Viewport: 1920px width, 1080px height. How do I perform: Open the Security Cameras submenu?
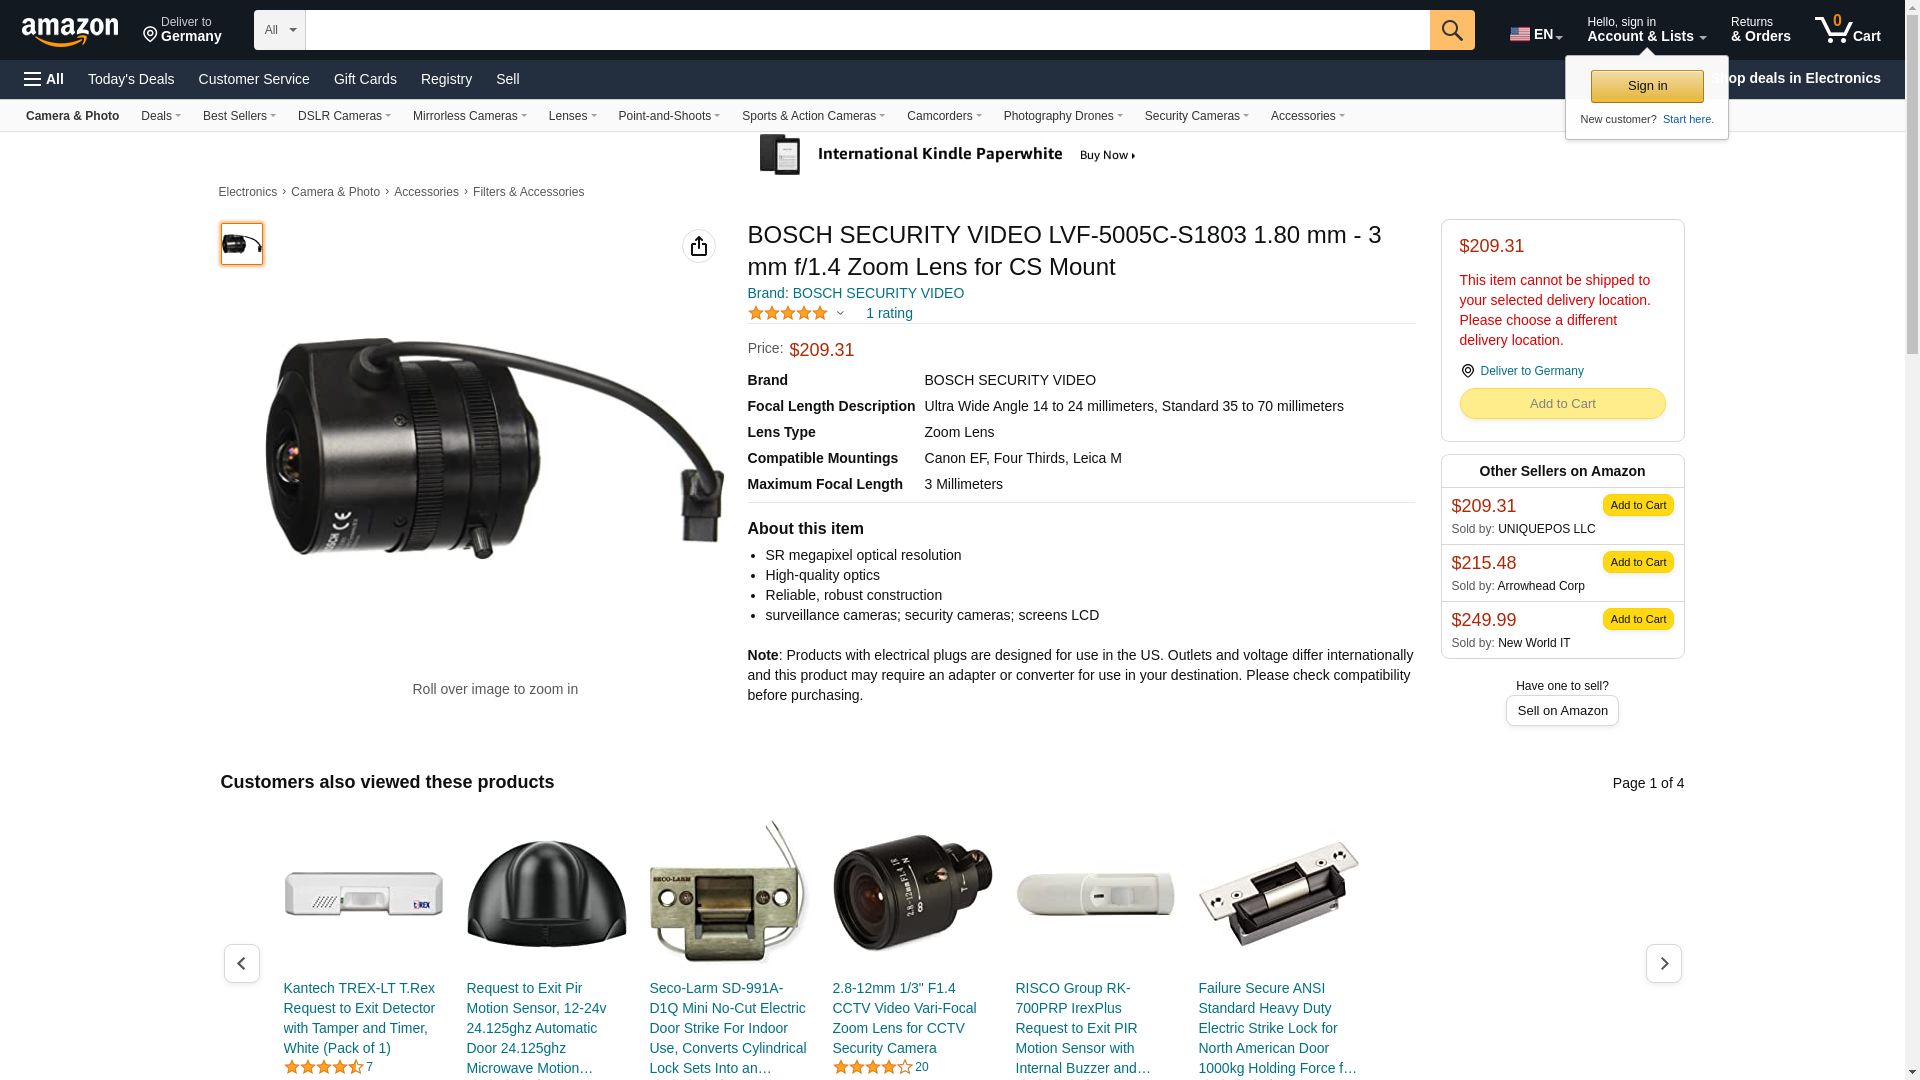pos(1196,116)
